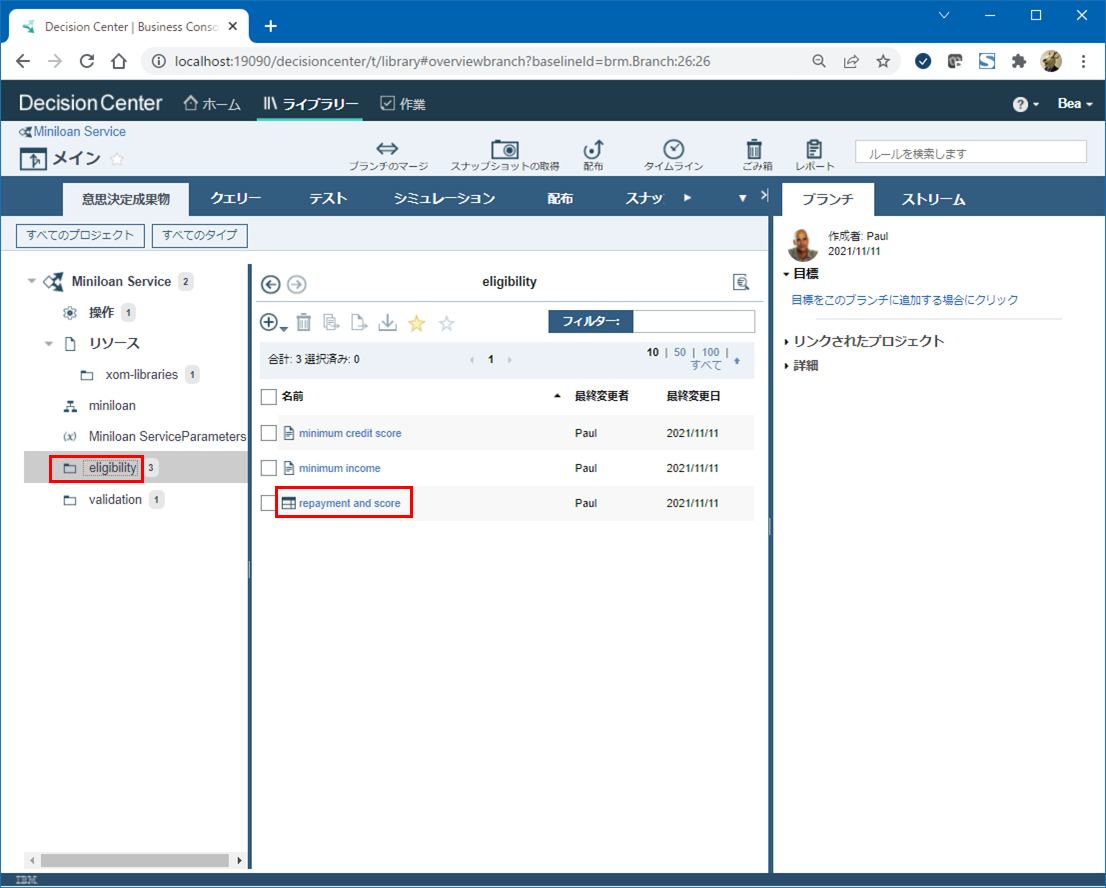The width and height of the screenshot is (1106, 888).
Task: Switch to the クエリー tab
Action: 236,198
